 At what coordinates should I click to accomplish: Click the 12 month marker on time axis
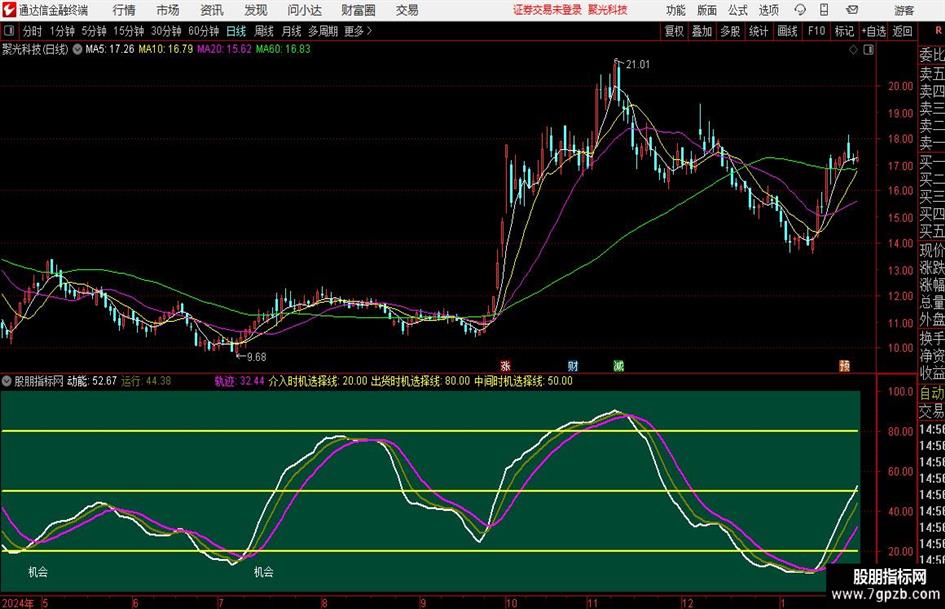[687, 602]
